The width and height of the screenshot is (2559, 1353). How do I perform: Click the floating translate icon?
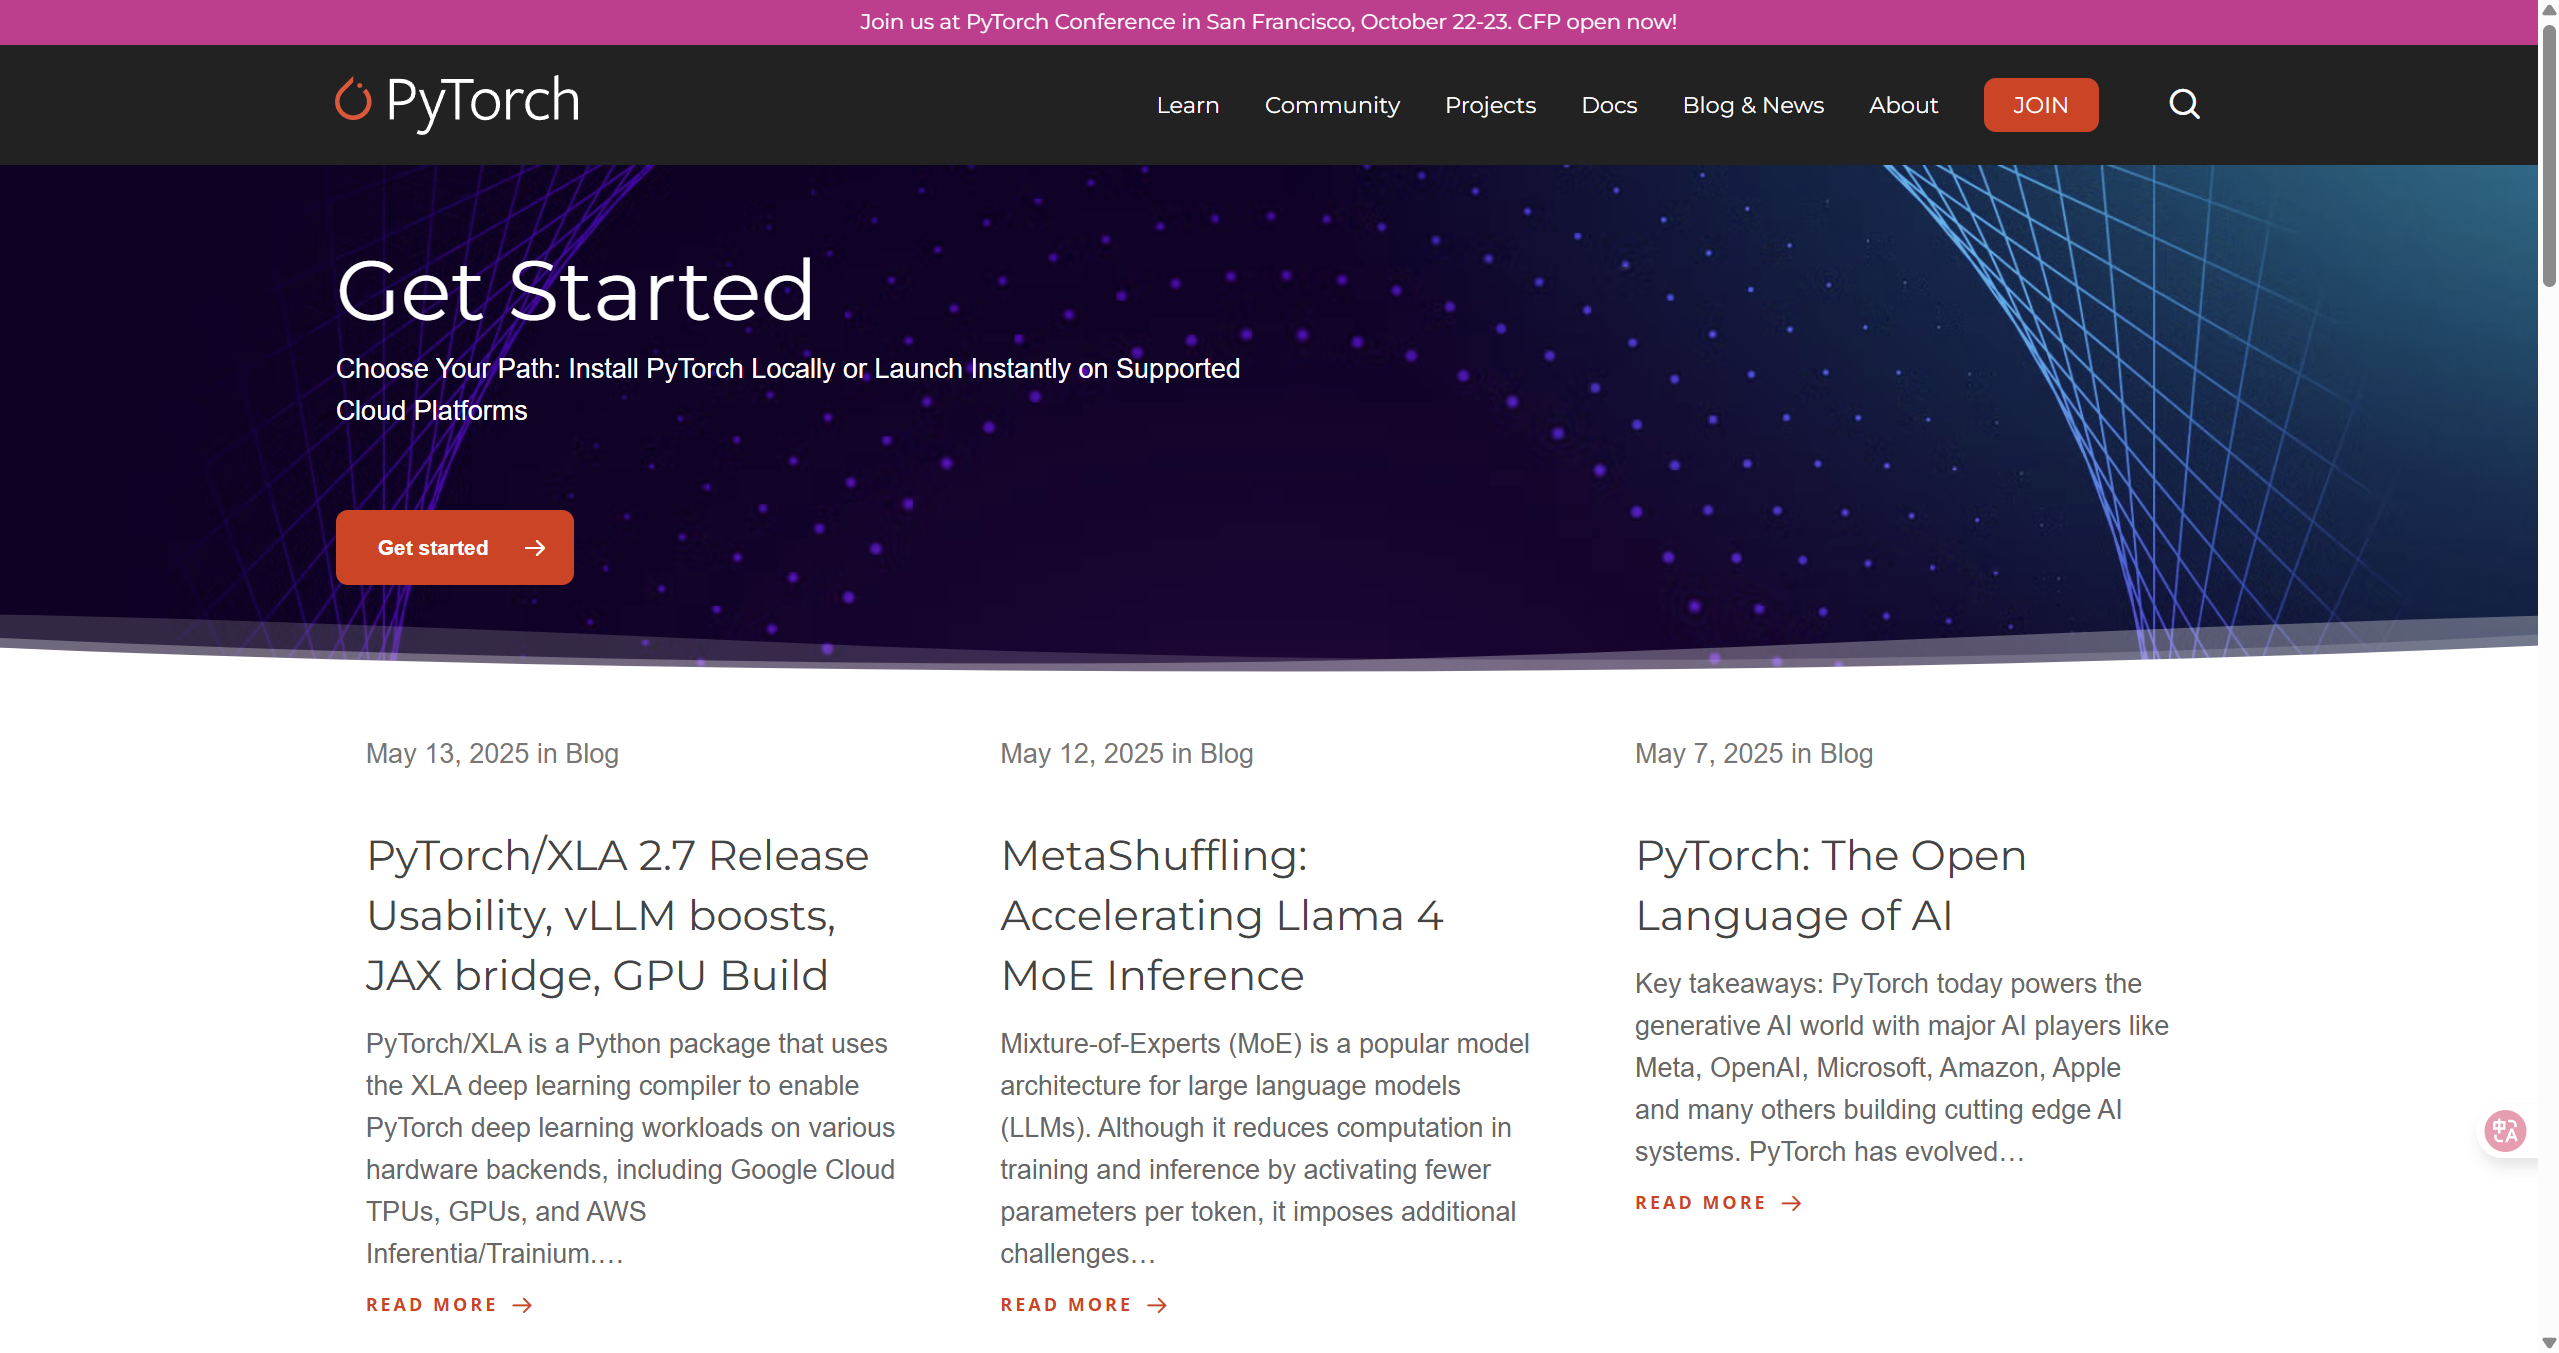(x=2504, y=1130)
